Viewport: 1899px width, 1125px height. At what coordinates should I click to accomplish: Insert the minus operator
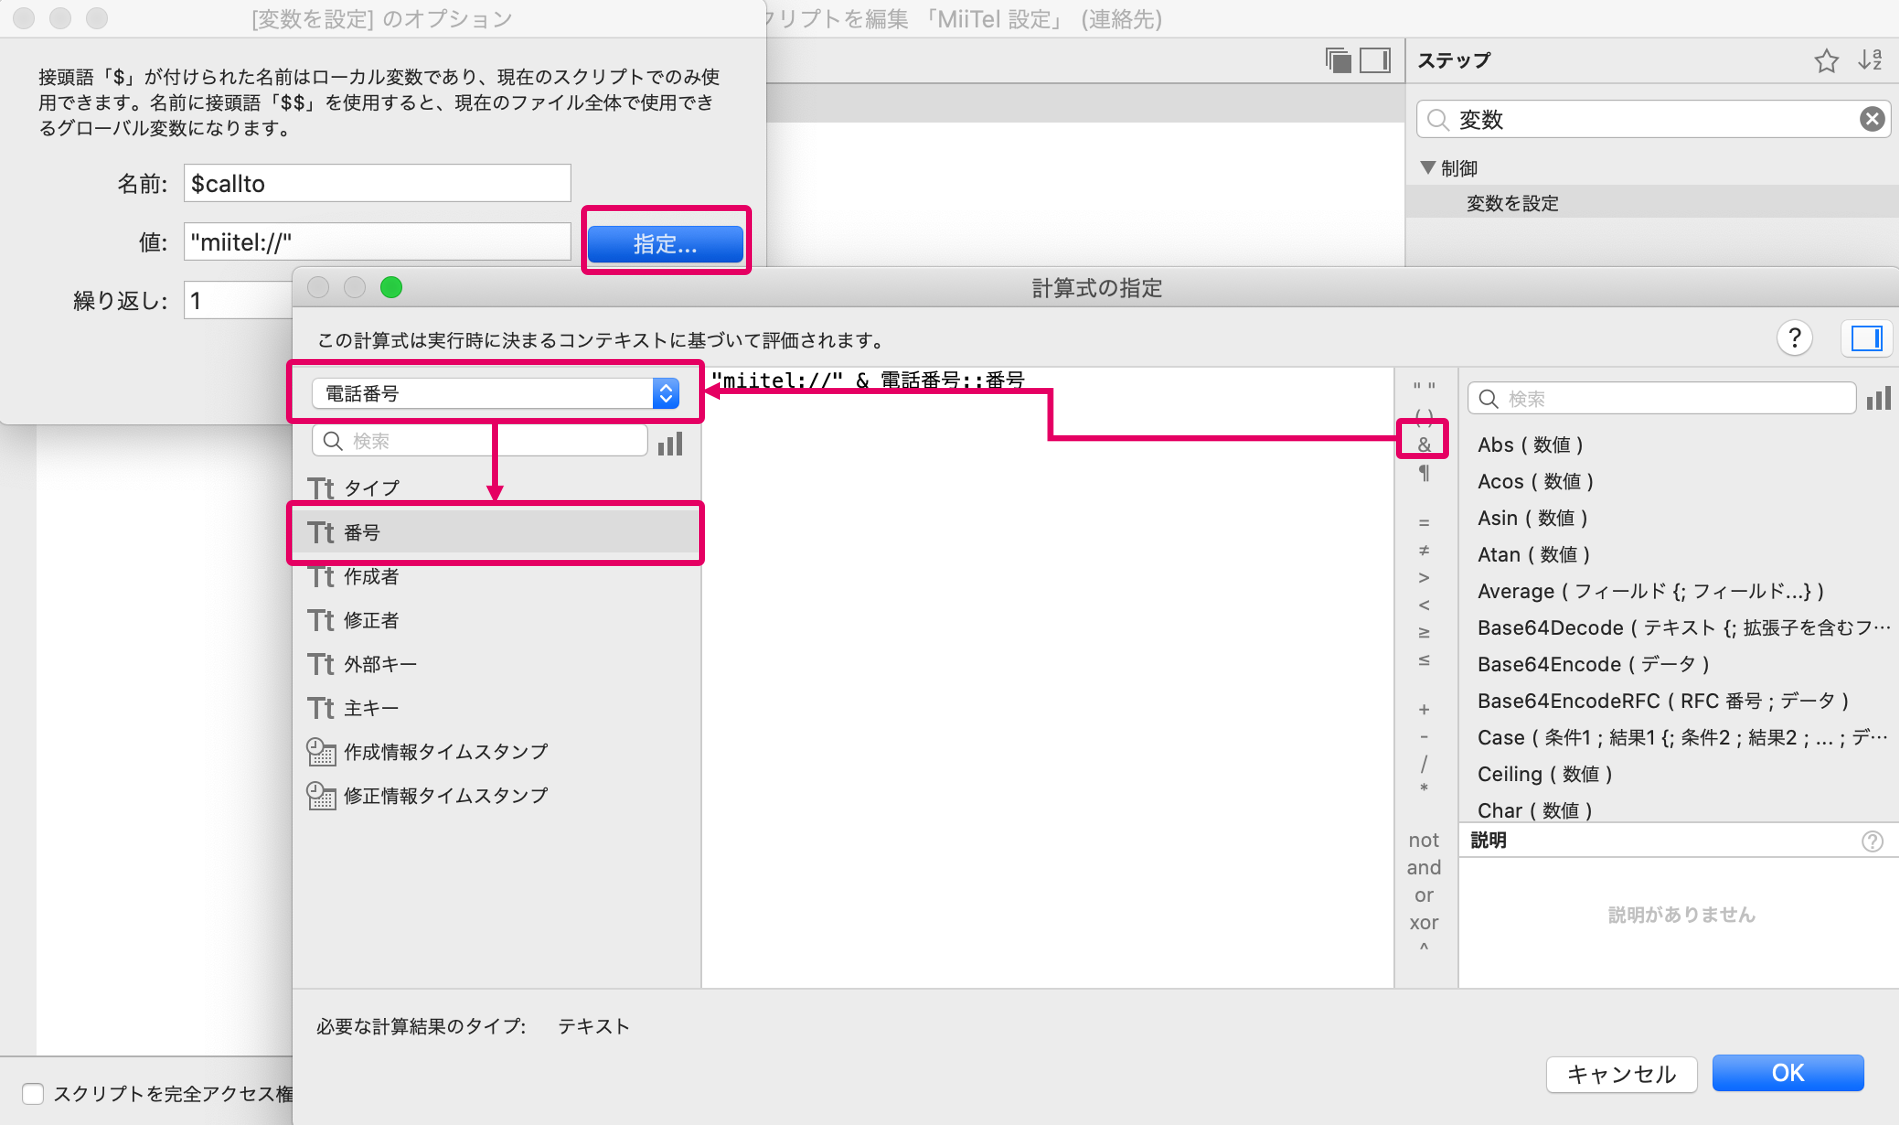pos(1424,737)
